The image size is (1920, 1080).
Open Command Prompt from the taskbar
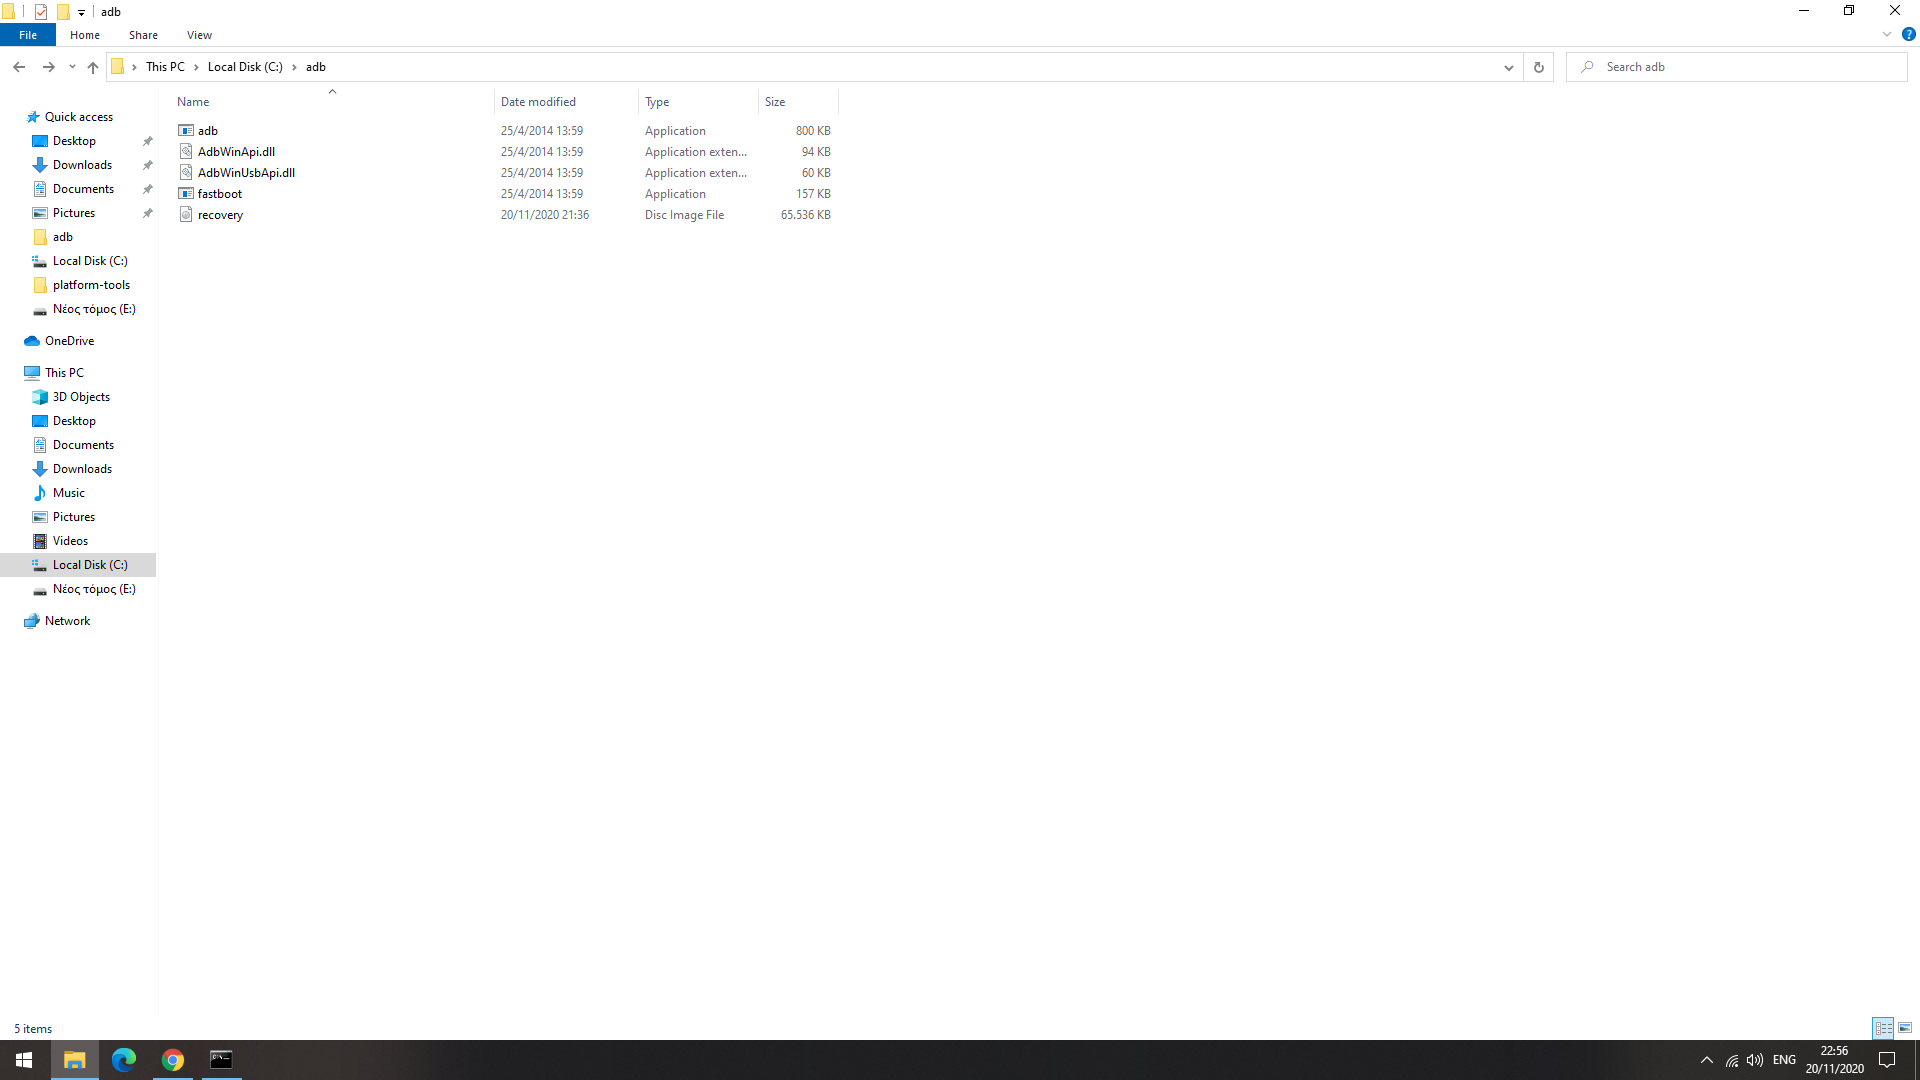[x=221, y=1060]
